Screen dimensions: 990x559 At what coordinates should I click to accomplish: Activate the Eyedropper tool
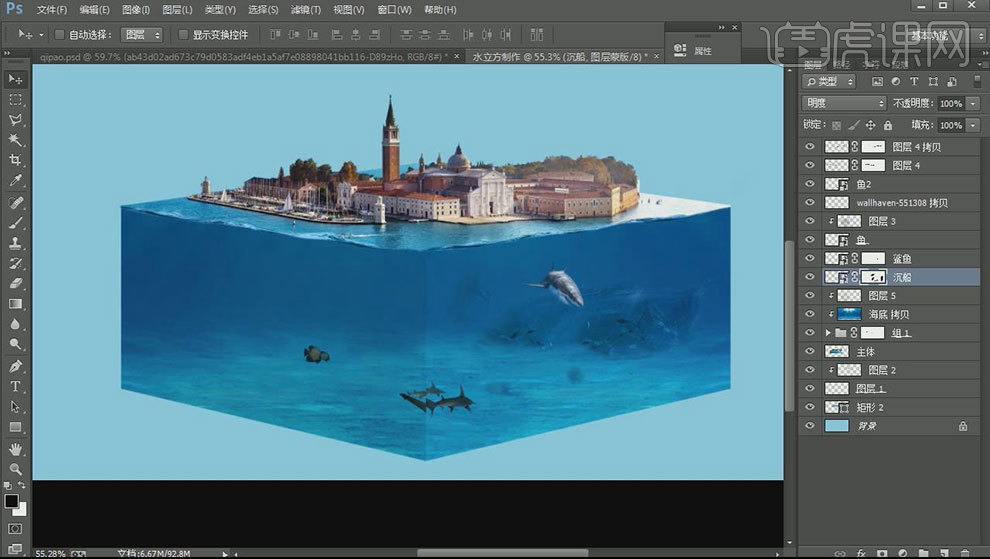tap(15, 181)
